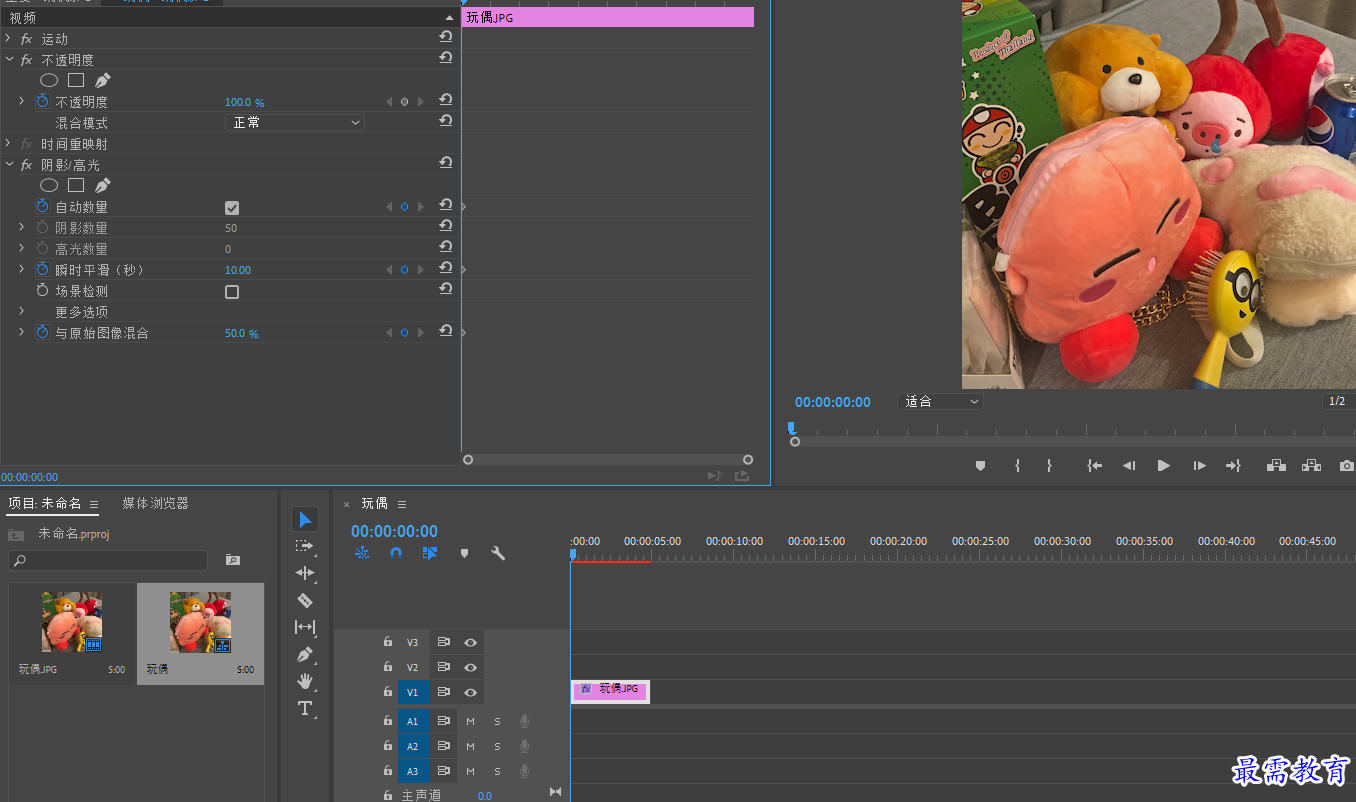Create ellipse mask under 不透明度

(49, 80)
